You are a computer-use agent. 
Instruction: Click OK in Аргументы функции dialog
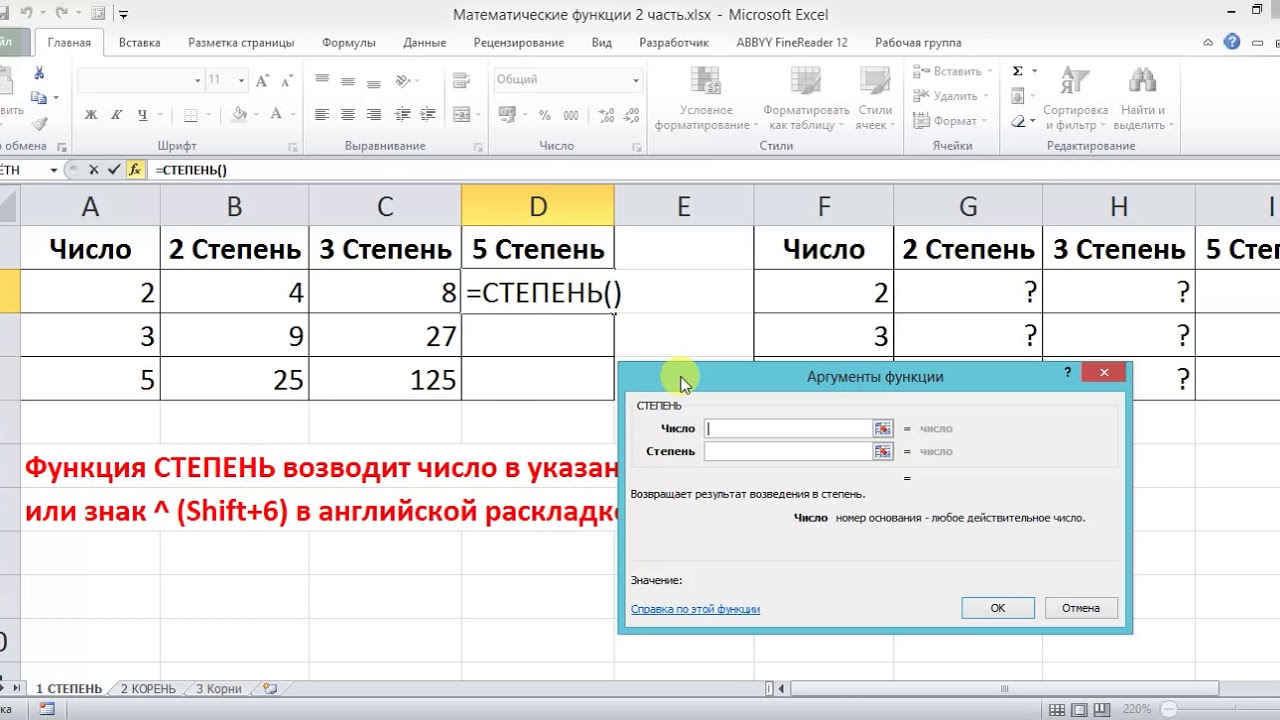pyautogui.click(x=998, y=608)
